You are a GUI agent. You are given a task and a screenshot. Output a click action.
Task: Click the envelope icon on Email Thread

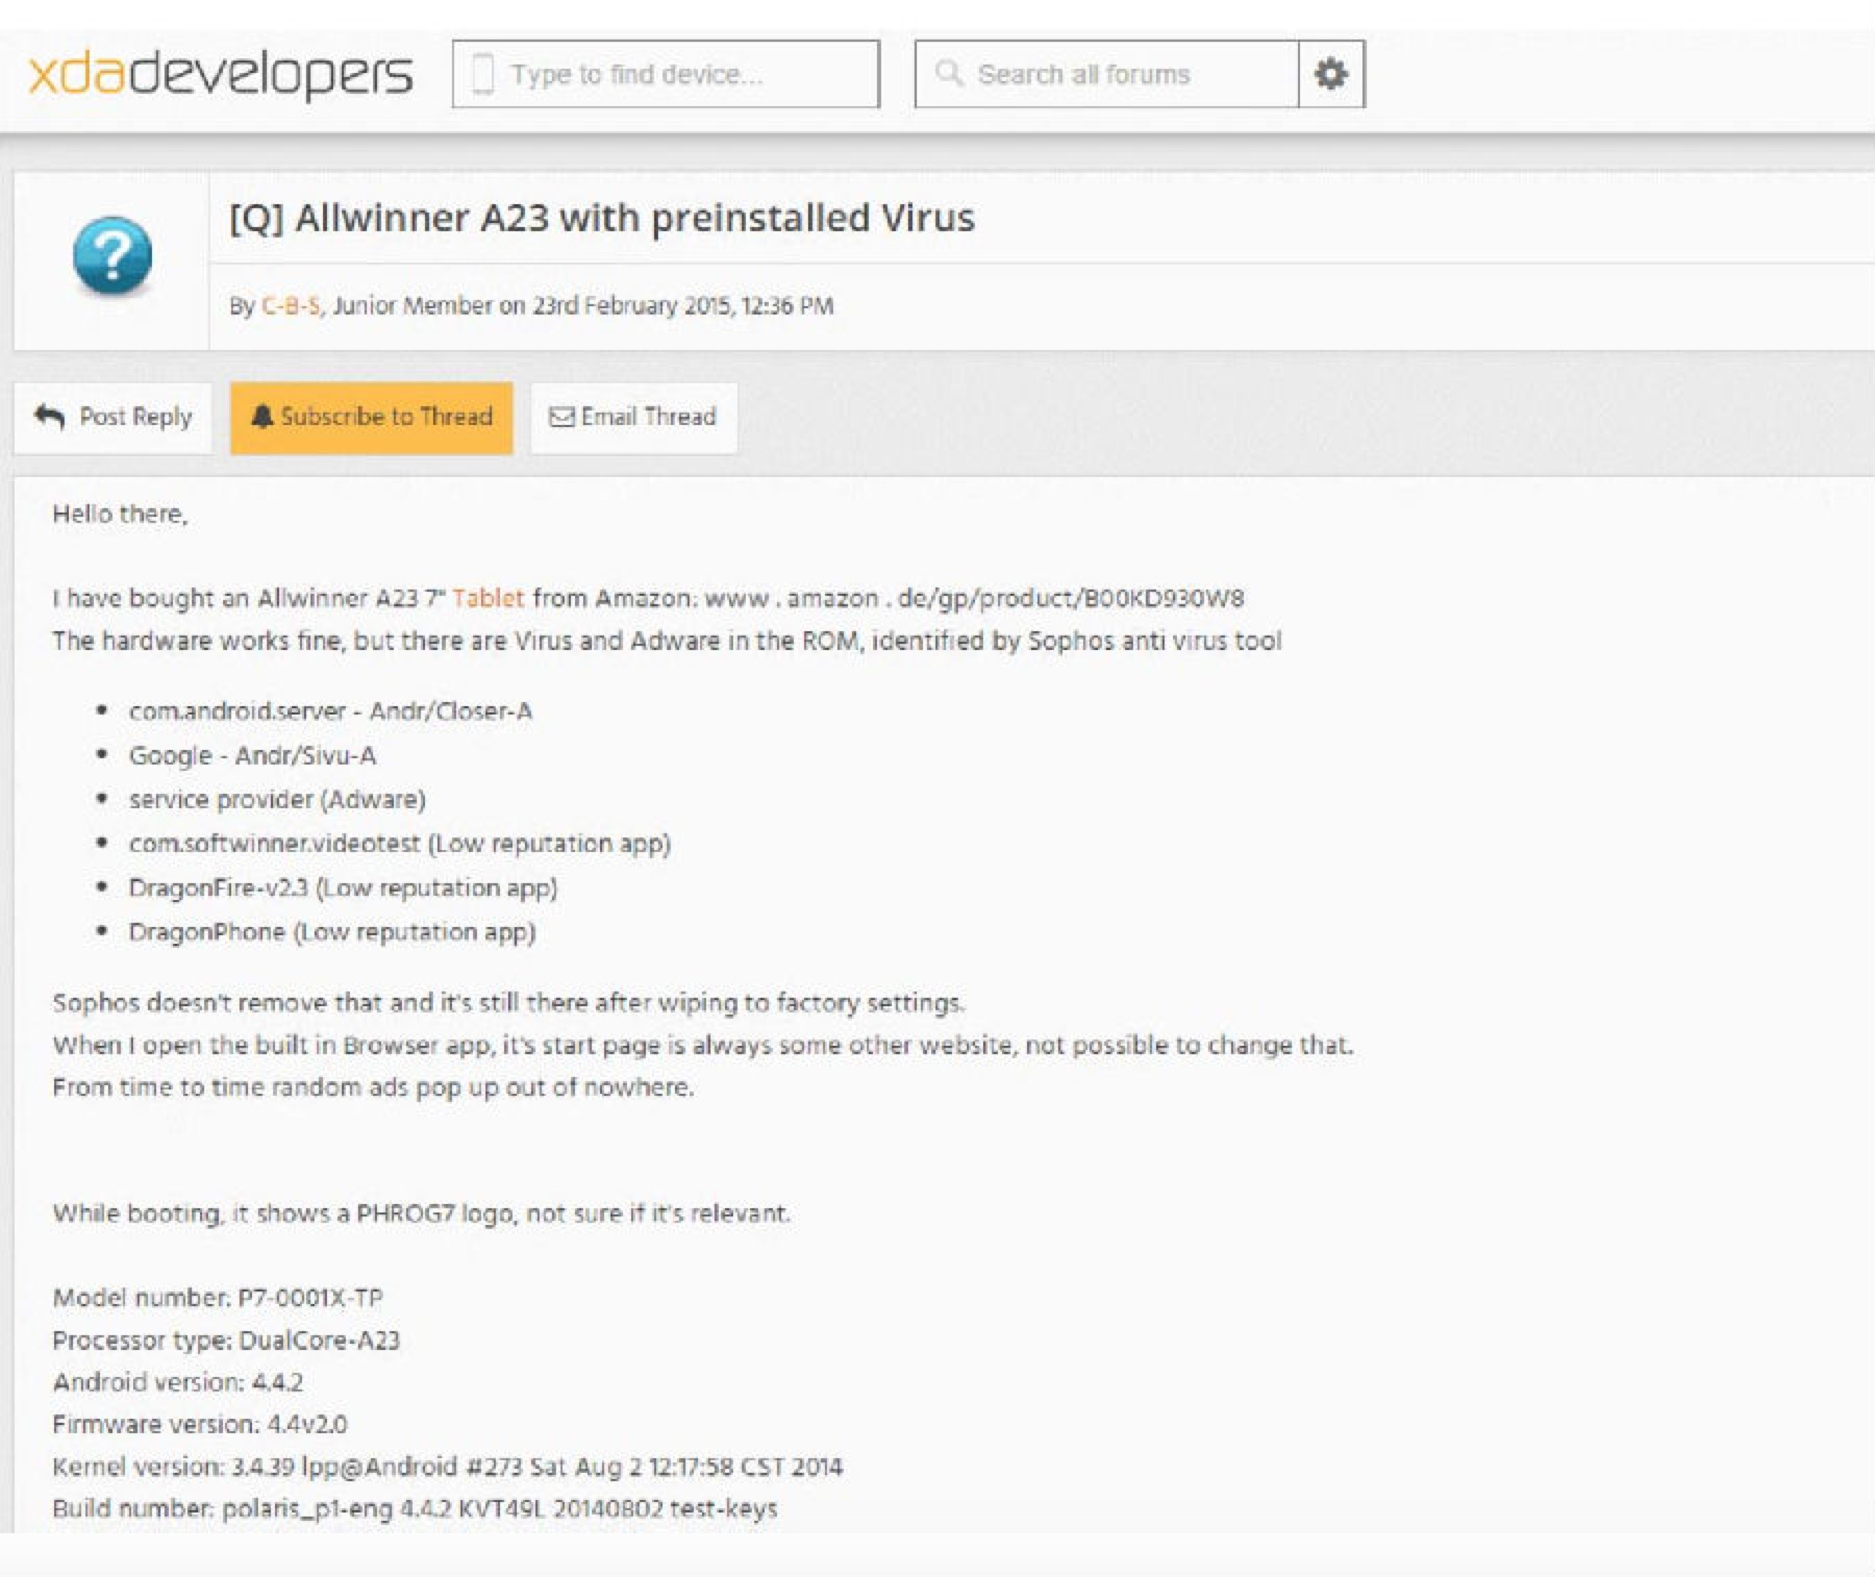coord(561,417)
